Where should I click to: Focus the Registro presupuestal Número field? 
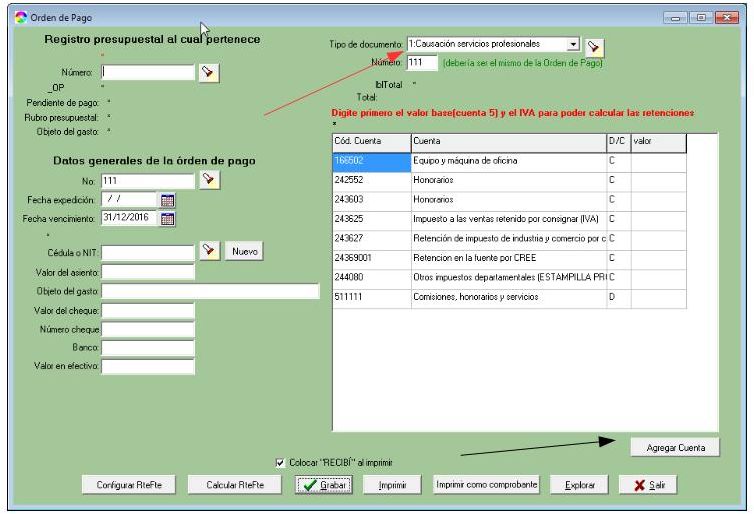point(148,72)
